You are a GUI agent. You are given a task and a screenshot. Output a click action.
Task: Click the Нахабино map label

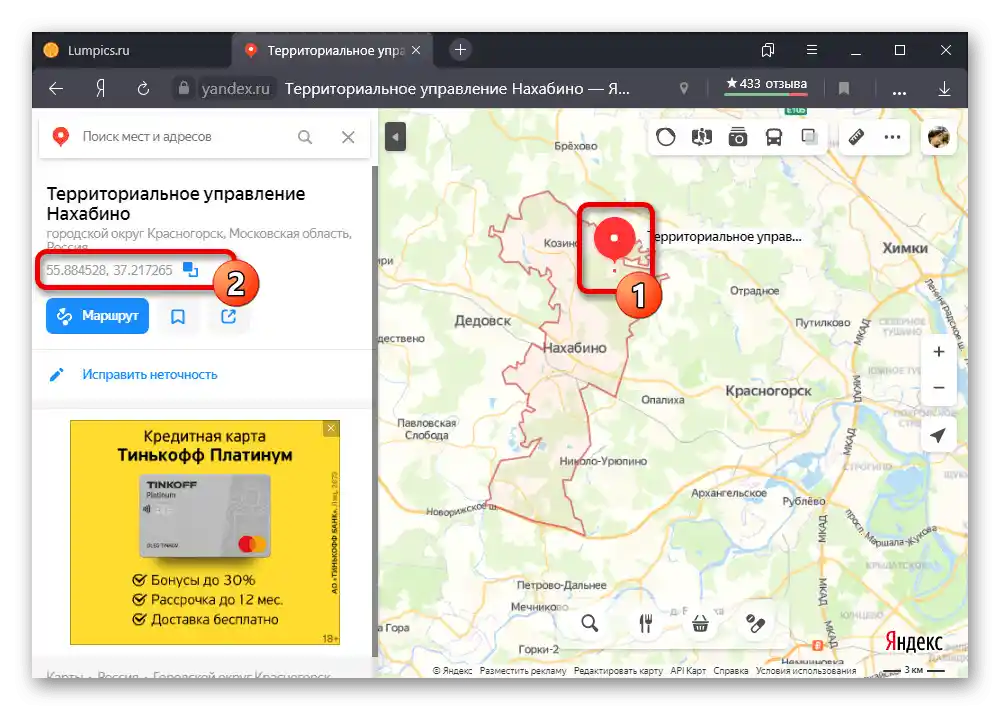tap(575, 348)
